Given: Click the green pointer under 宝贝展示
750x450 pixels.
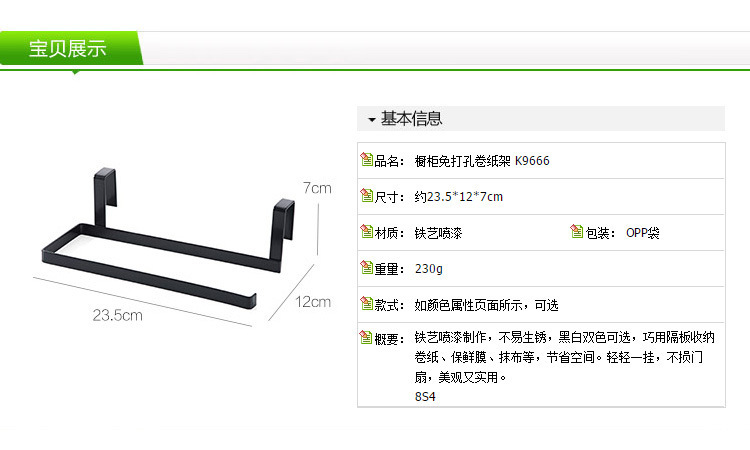Looking at the screenshot, I should [x=75, y=72].
